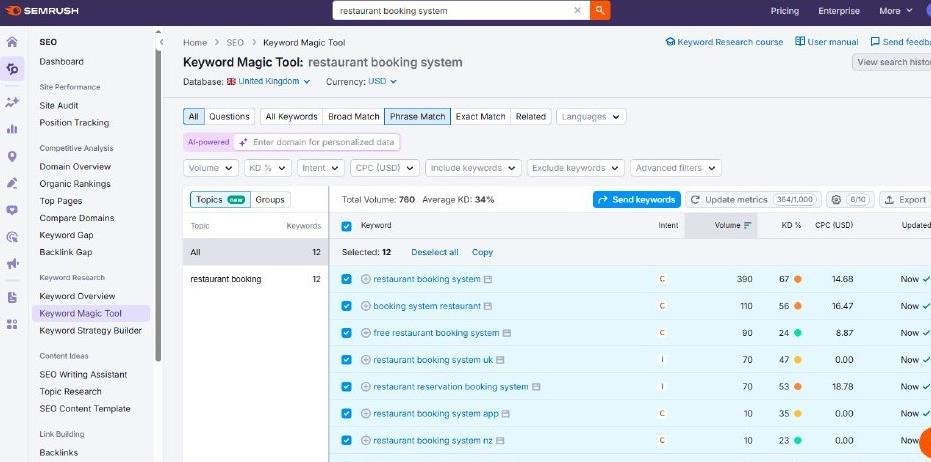The image size is (931, 462).
Task: Collapse the SEO sidebar with the arrow
Action: (162, 42)
